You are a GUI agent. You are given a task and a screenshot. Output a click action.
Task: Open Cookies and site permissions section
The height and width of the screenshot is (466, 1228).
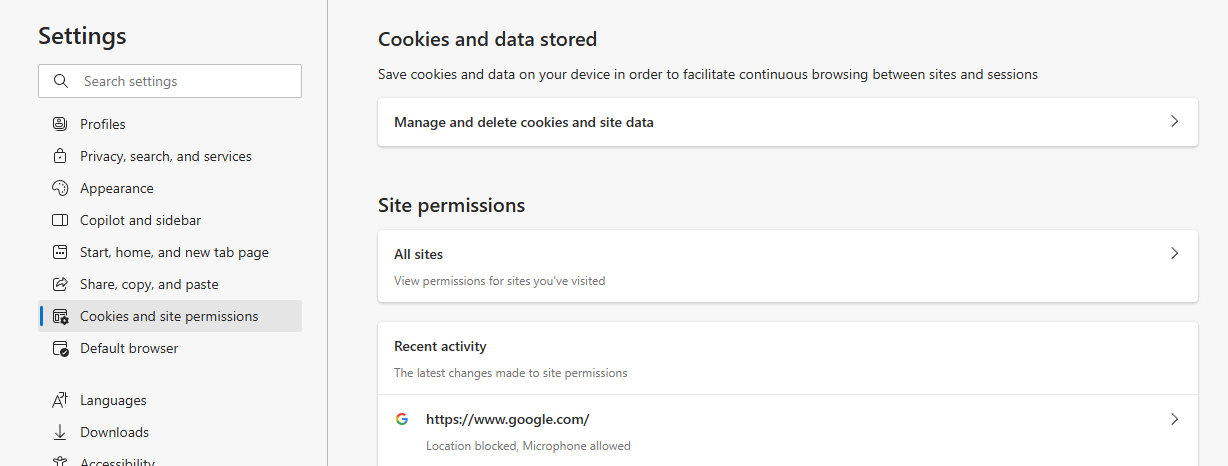169,316
